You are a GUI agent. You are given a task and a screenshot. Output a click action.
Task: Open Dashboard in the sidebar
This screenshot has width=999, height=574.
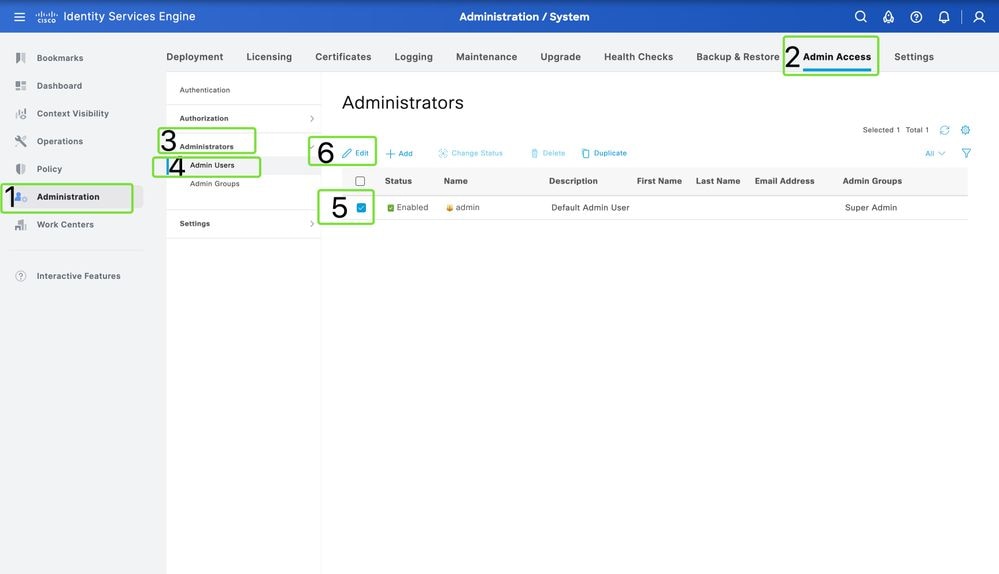59,85
